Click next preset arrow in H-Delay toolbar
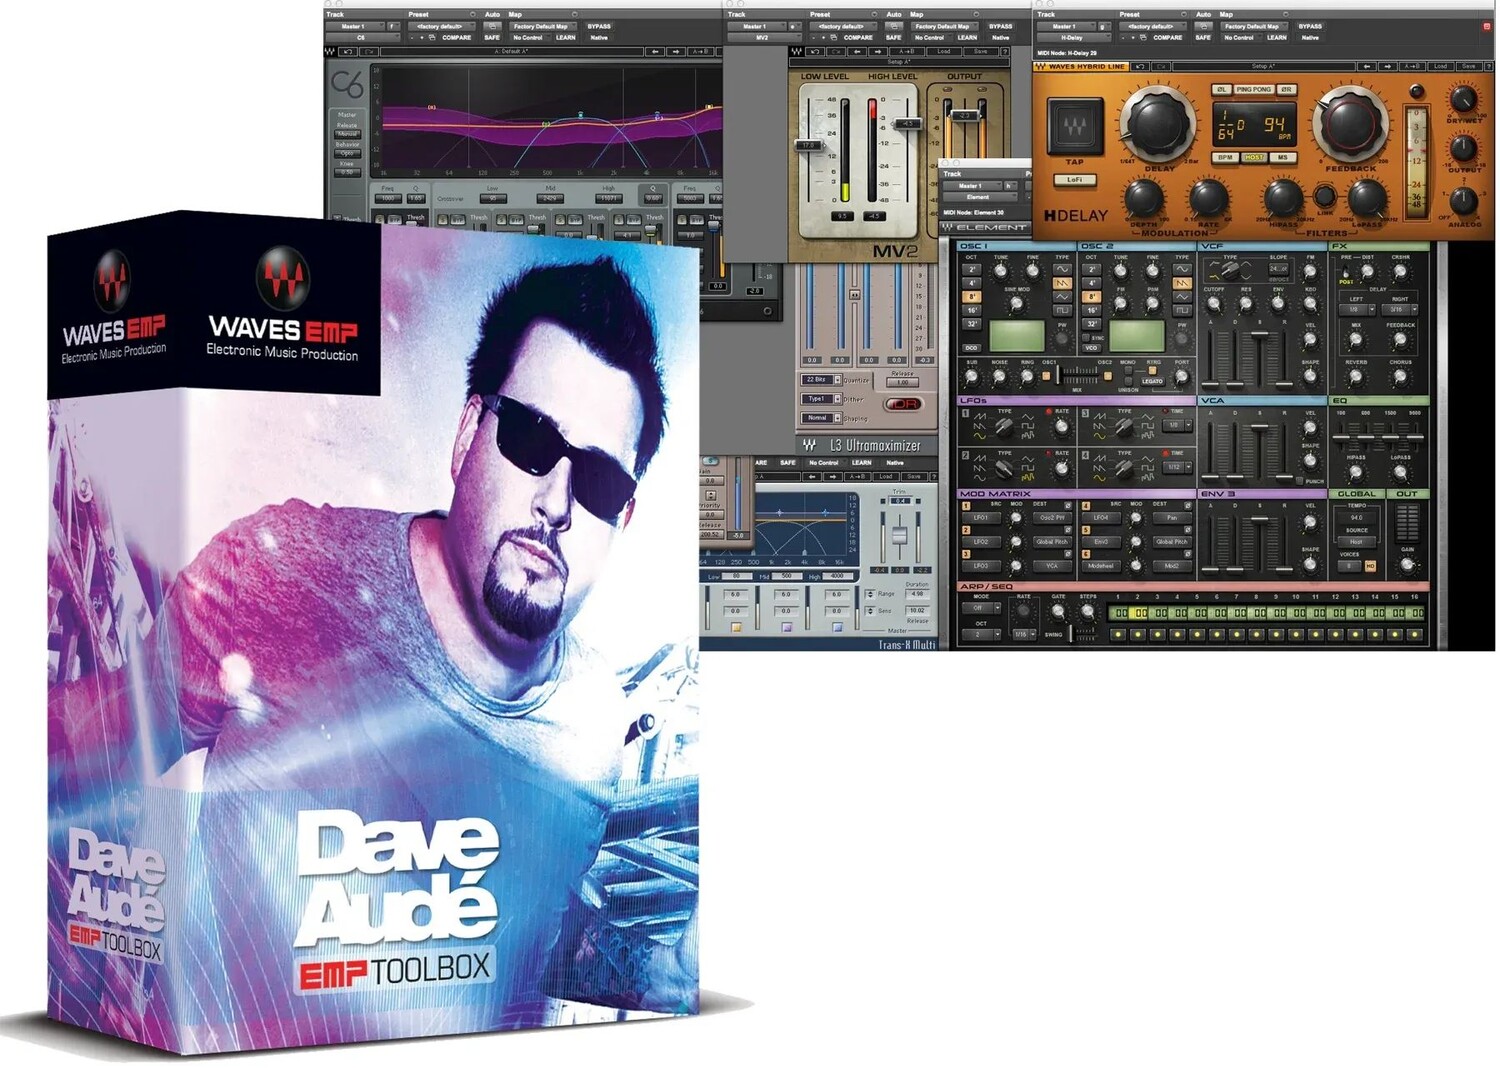1500x1068 pixels. point(1390,66)
